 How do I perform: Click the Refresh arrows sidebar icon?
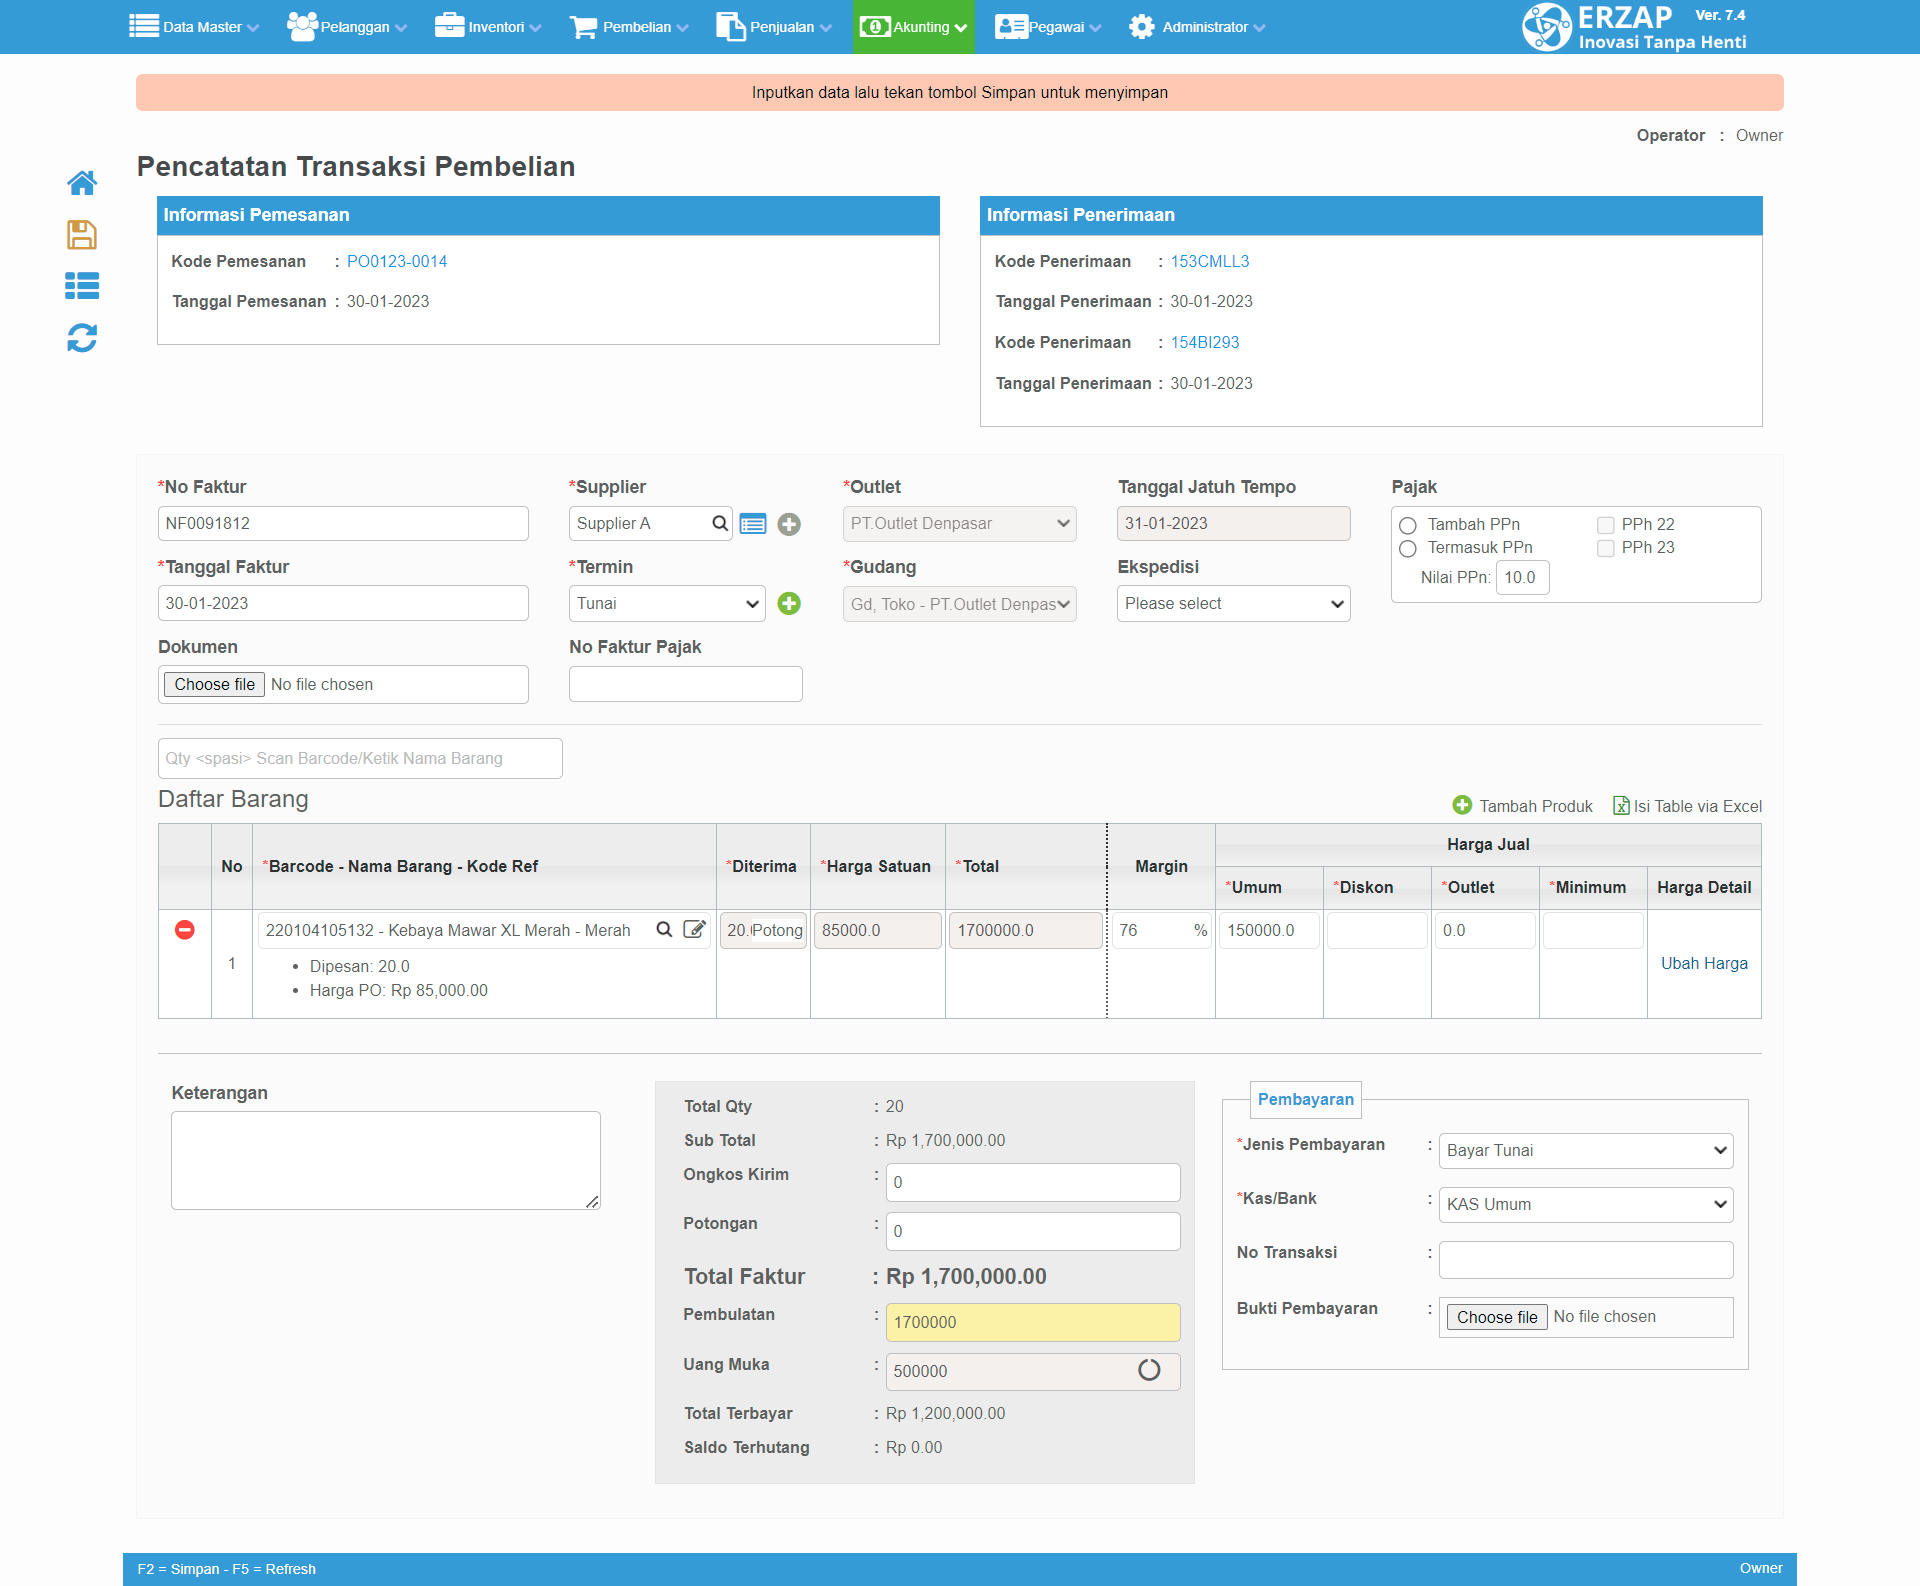tap(82, 338)
